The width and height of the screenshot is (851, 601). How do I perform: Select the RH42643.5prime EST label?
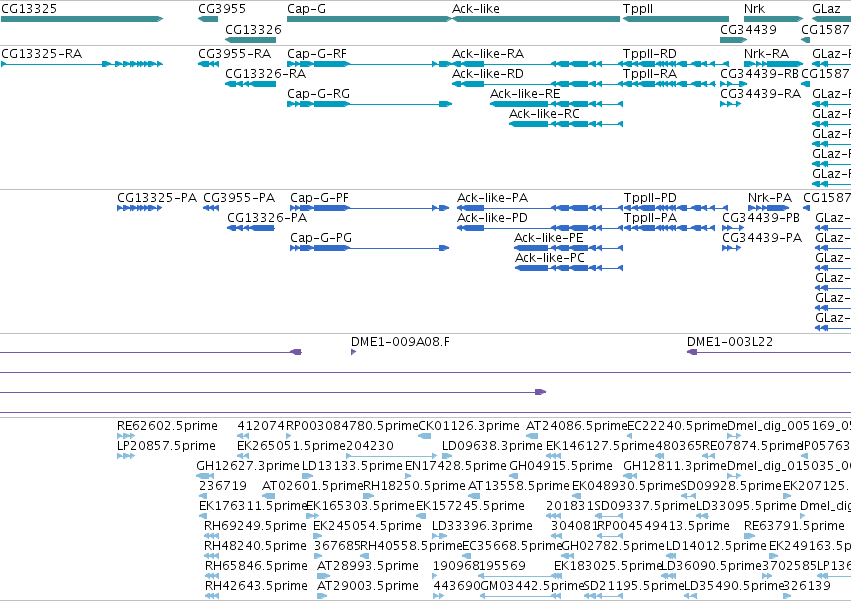click(256, 586)
